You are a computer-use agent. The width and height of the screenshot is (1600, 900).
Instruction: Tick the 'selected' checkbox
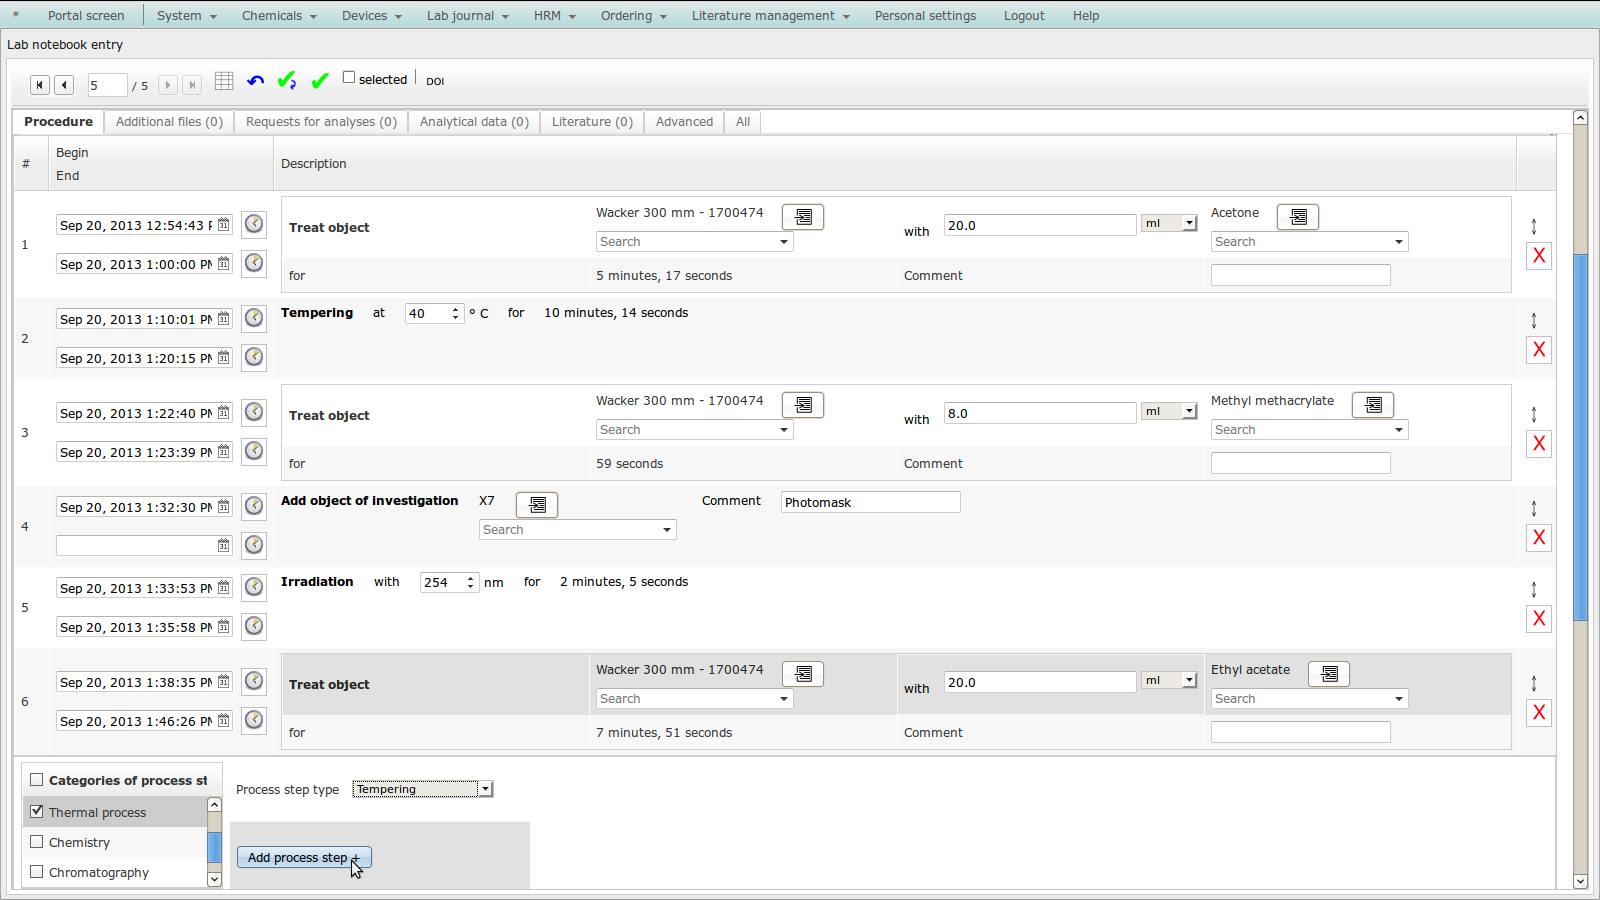click(349, 78)
